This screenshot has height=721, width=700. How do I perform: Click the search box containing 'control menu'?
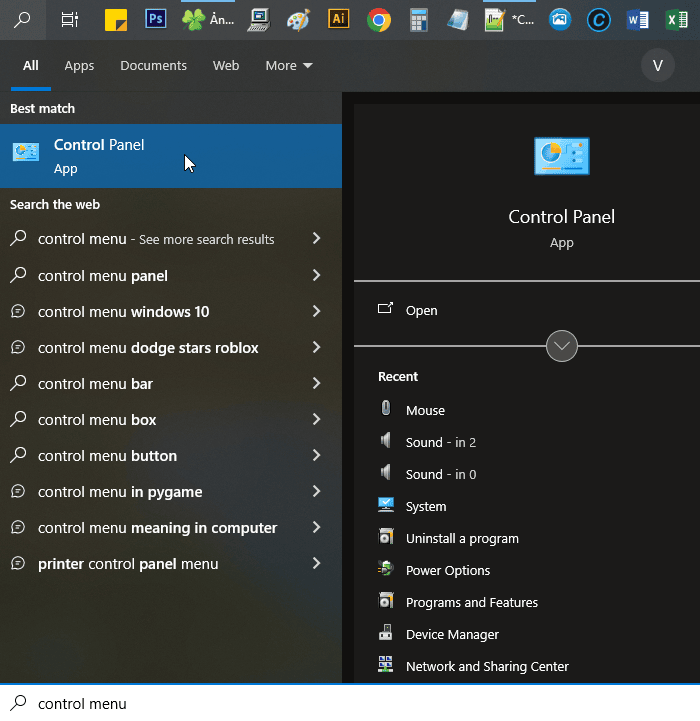pyautogui.click(x=350, y=703)
